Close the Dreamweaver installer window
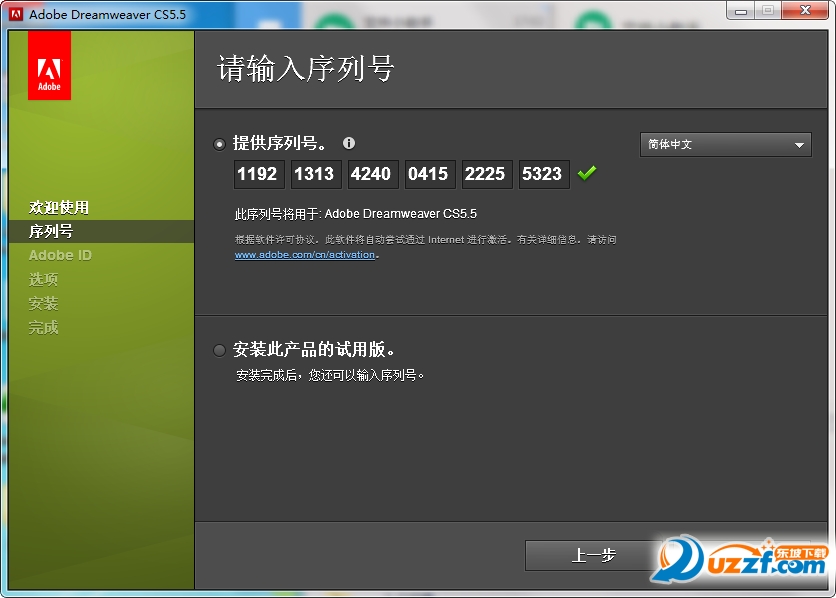The image size is (836, 598). click(x=806, y=11)
